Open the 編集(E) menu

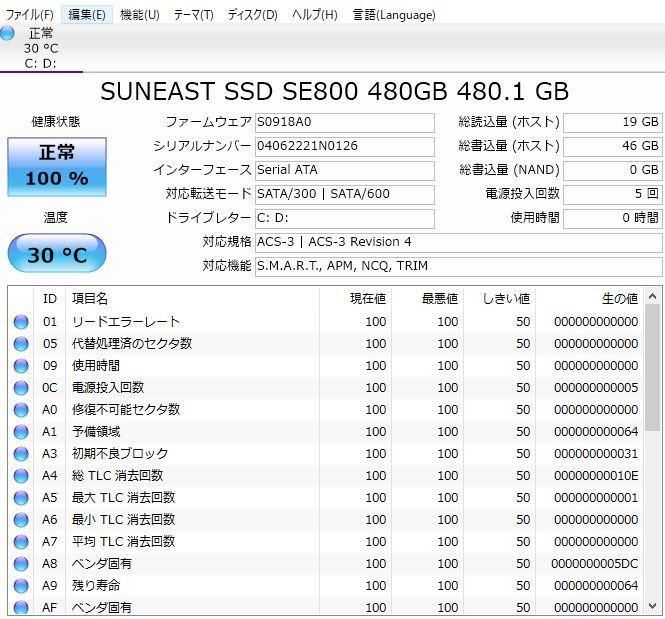[x=87, y=15]
